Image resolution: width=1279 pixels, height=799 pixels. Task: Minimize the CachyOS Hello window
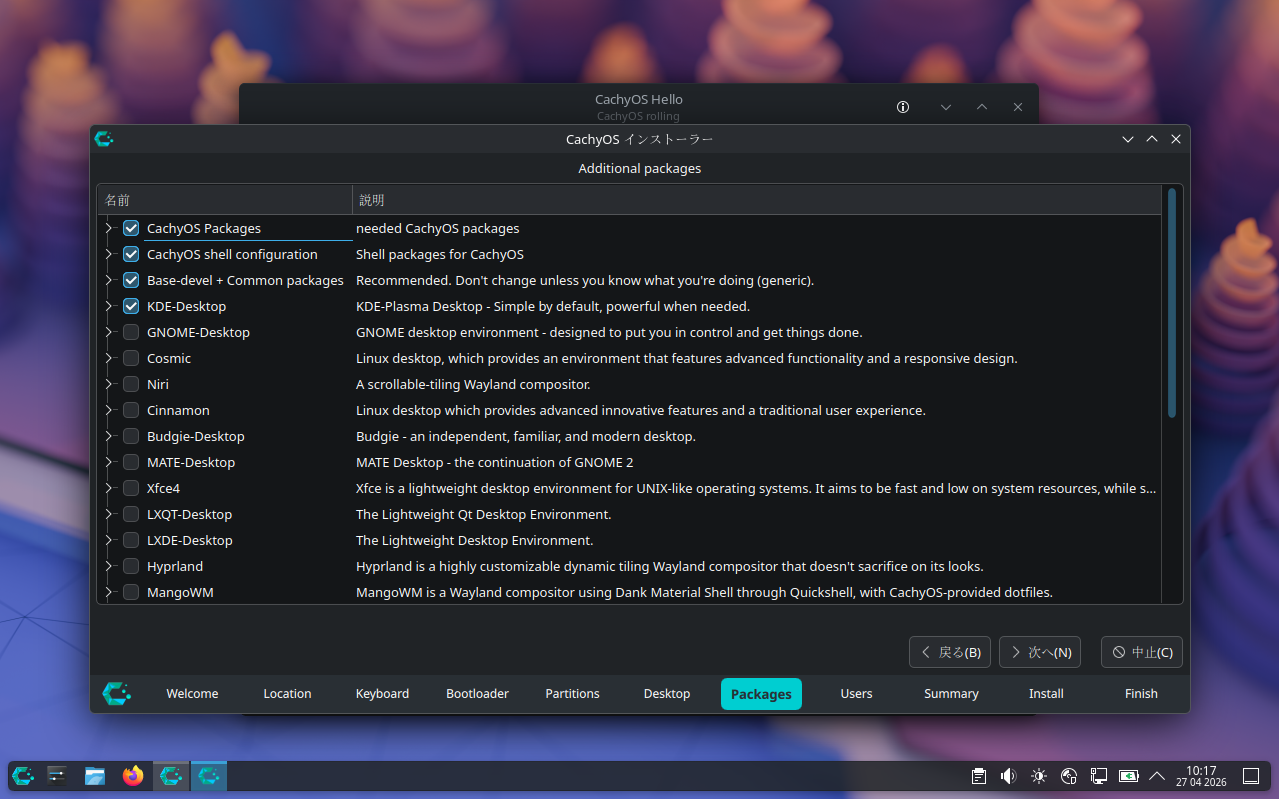click(x=946, y=107)
